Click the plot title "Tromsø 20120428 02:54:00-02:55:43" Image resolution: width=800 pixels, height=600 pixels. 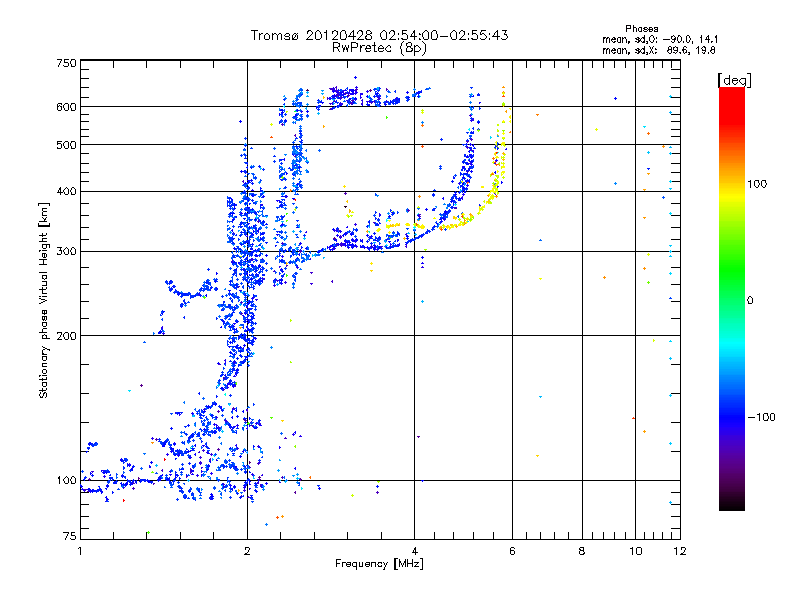pyautogui.click(x=379, y=35)
